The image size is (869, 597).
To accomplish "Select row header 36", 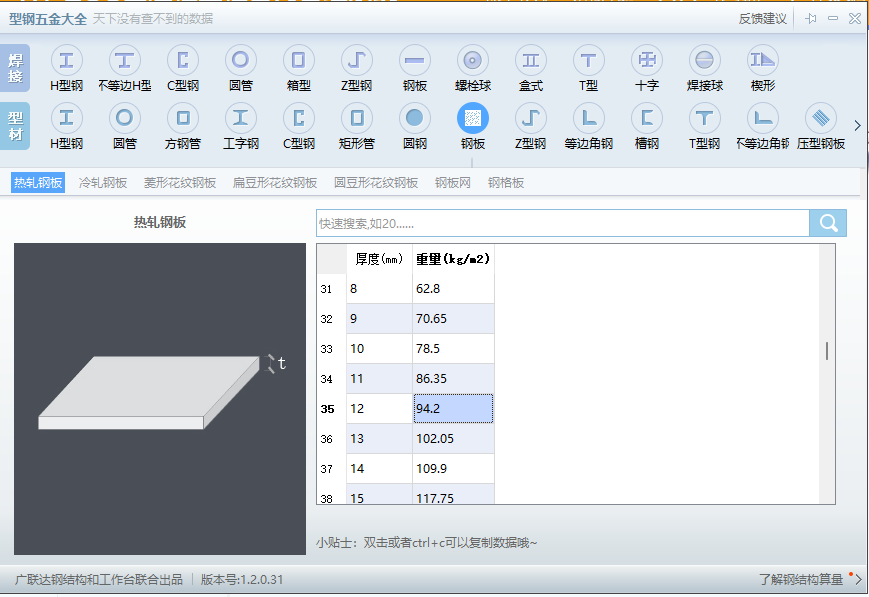I will tap(331, 438).
